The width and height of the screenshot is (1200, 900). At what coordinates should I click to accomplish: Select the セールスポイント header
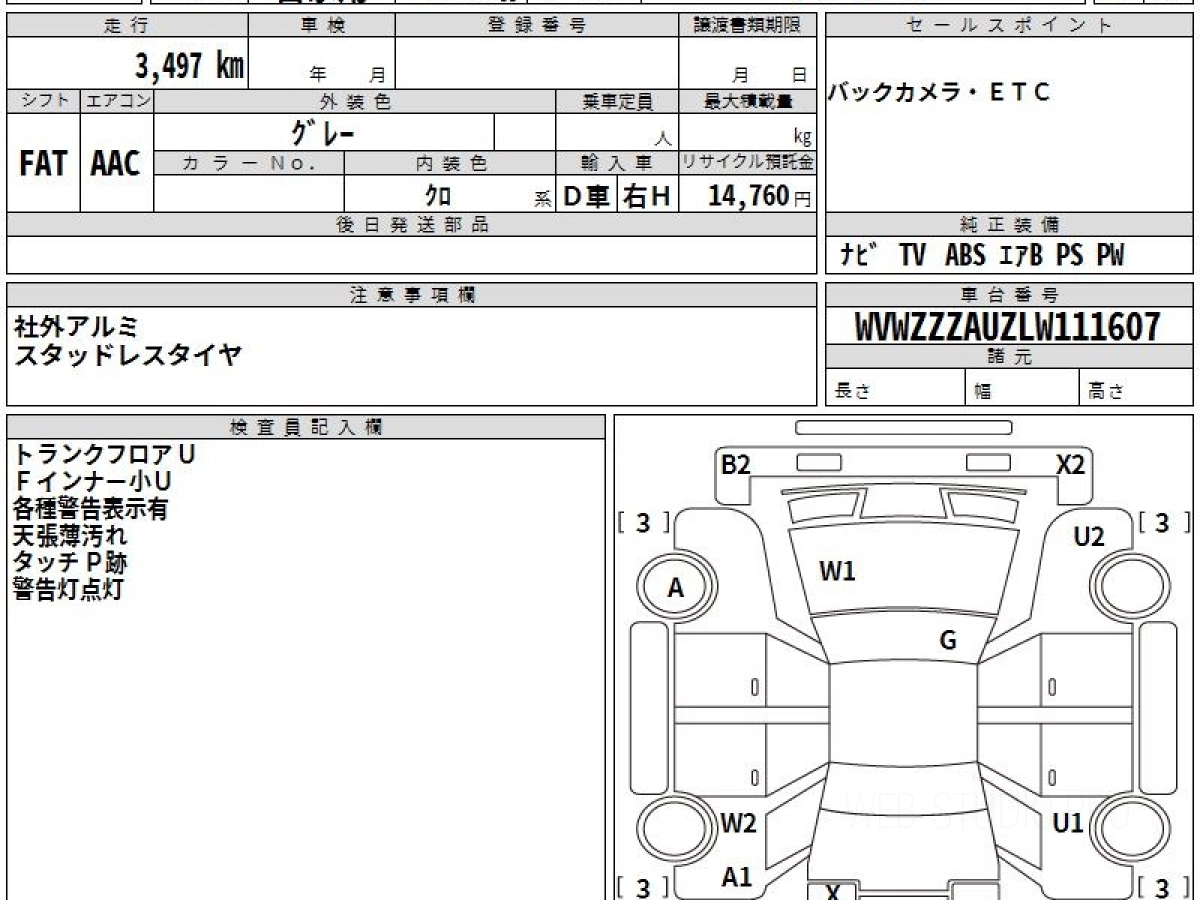pos(1009,26)
